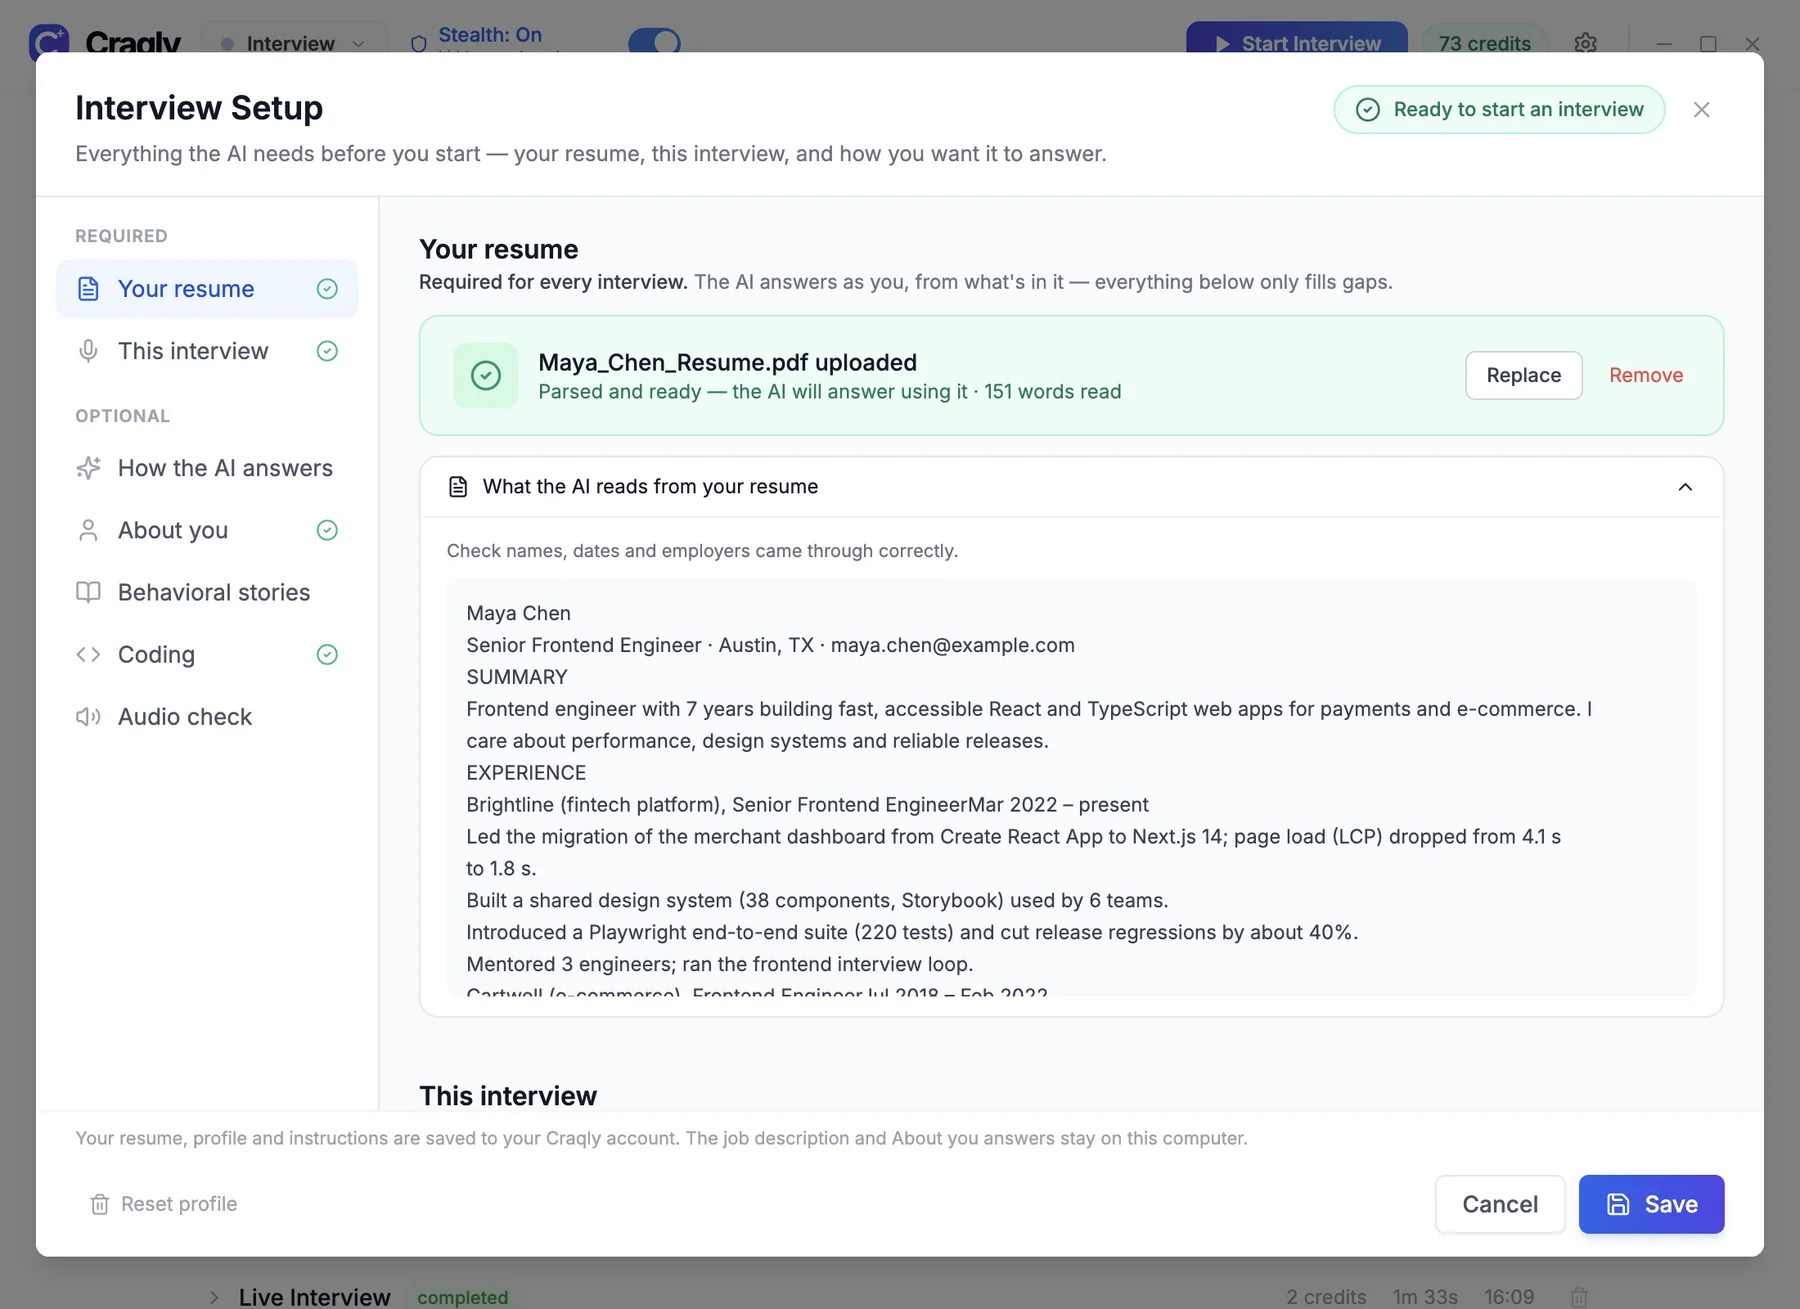The width and height of the screenshot is (1800, 1309).
Task: Open the Your resume sidebar section
Action: 207,289
